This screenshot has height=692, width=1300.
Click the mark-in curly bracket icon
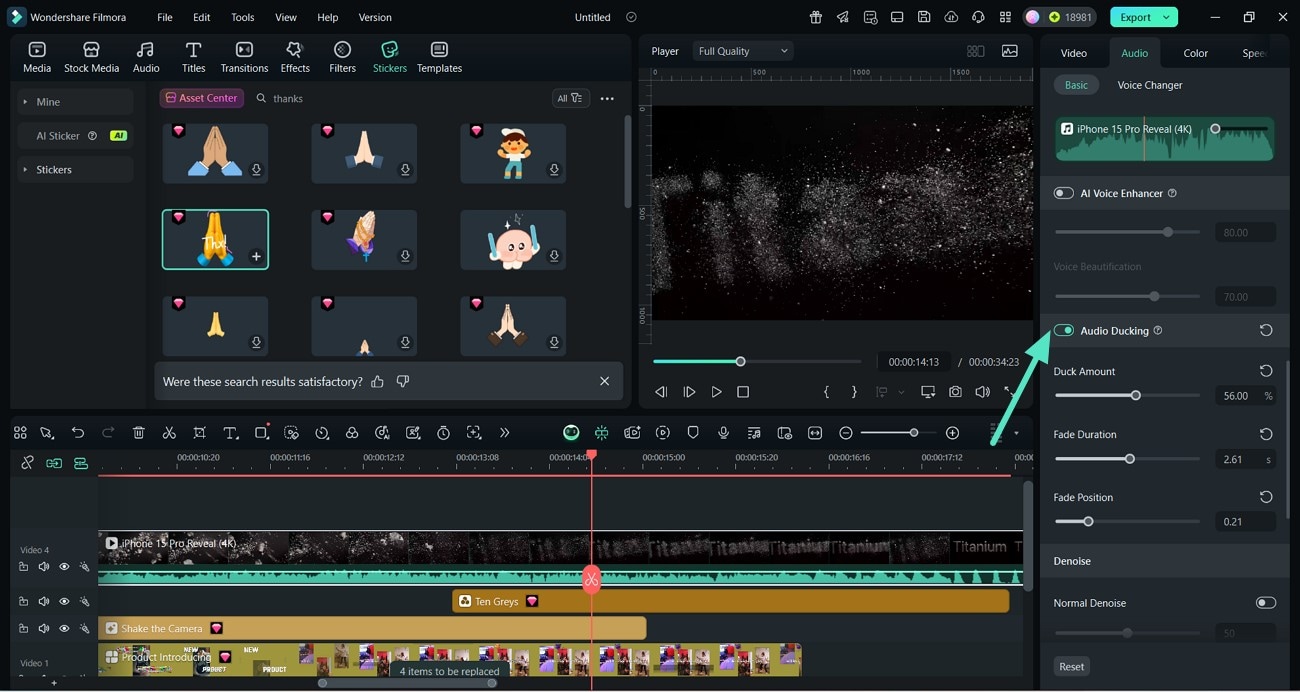tap(826, 392)
